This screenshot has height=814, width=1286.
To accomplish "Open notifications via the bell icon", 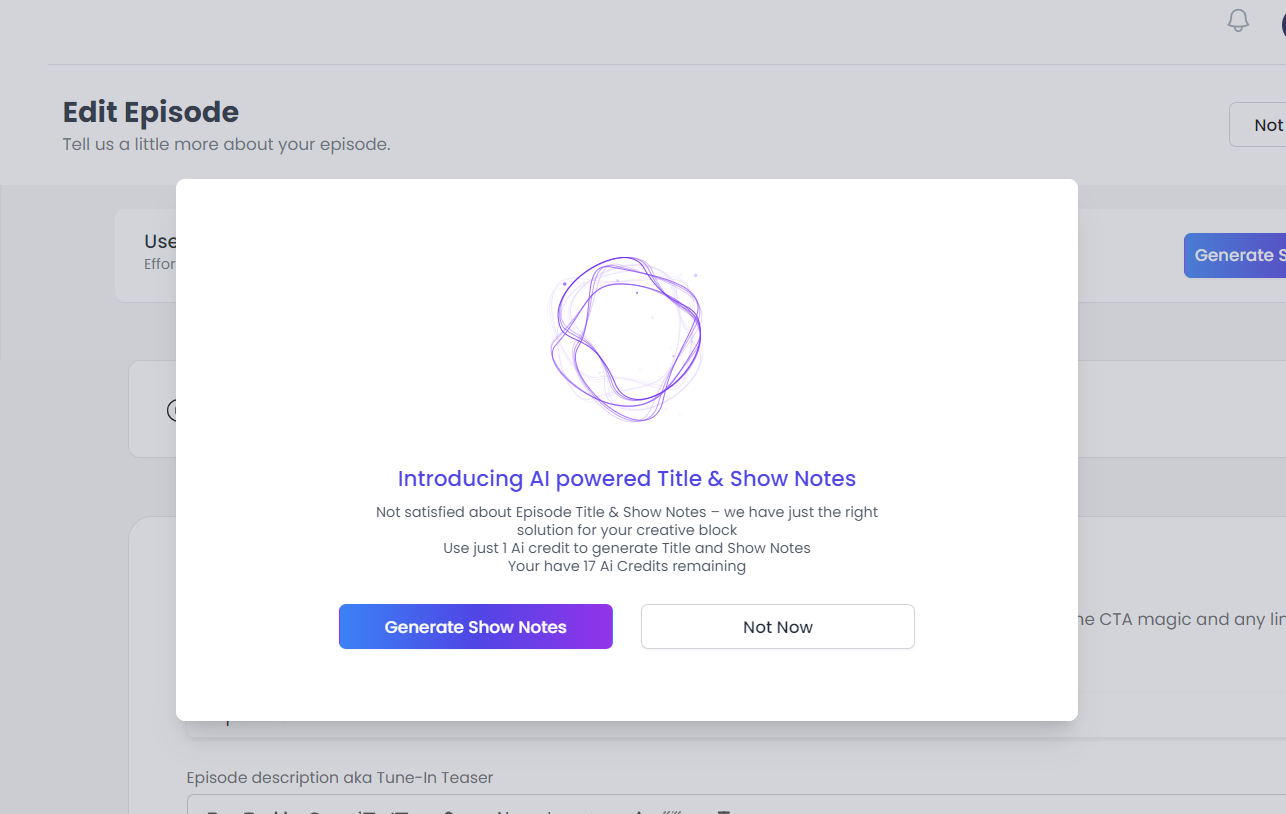I will [1238, 20].
